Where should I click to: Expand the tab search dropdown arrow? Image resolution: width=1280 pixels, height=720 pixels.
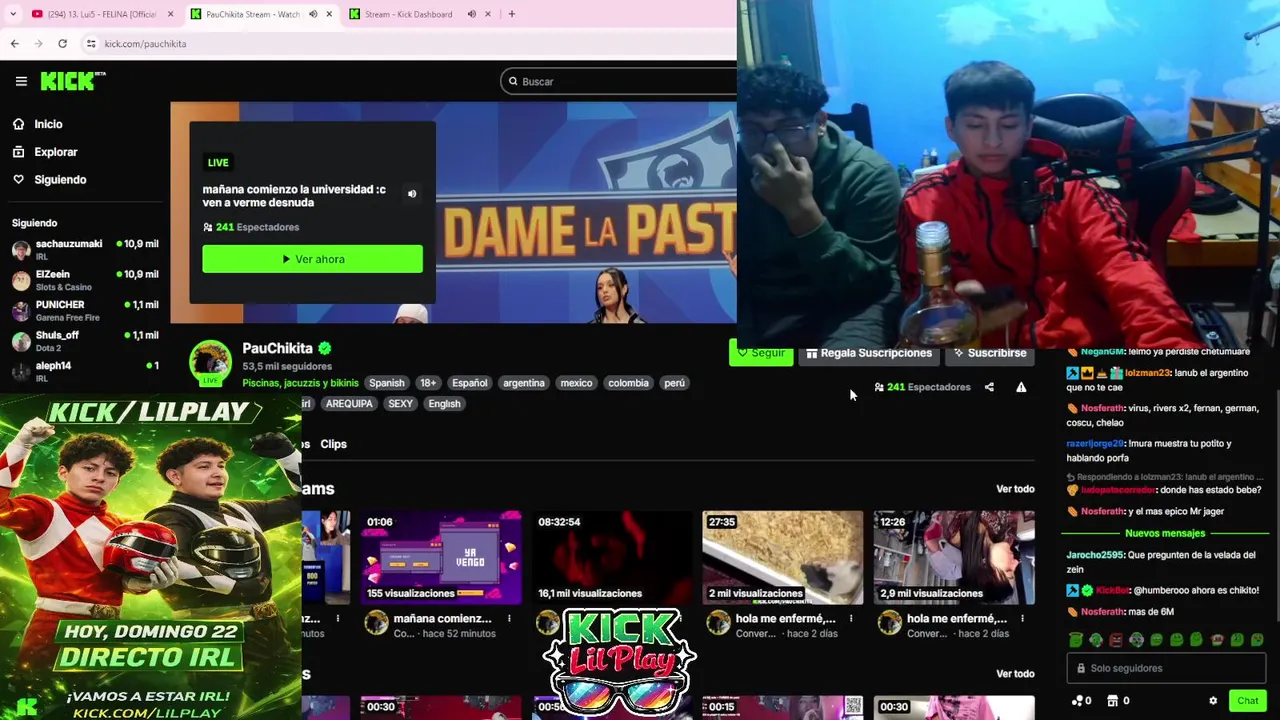pyautogui.click(x=13, y=14)
